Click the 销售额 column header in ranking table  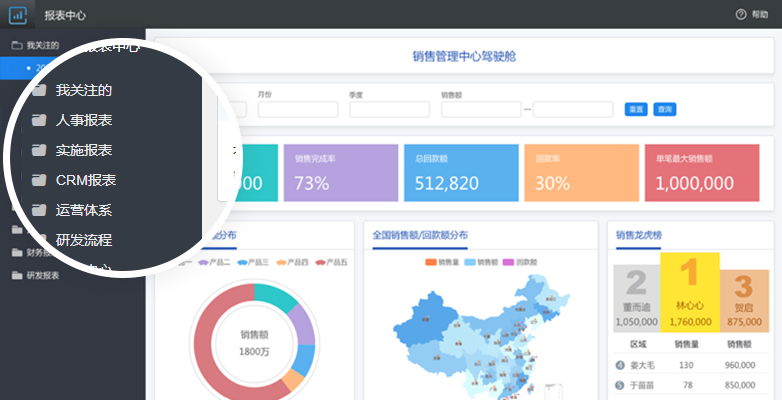(x=740, y=344)
